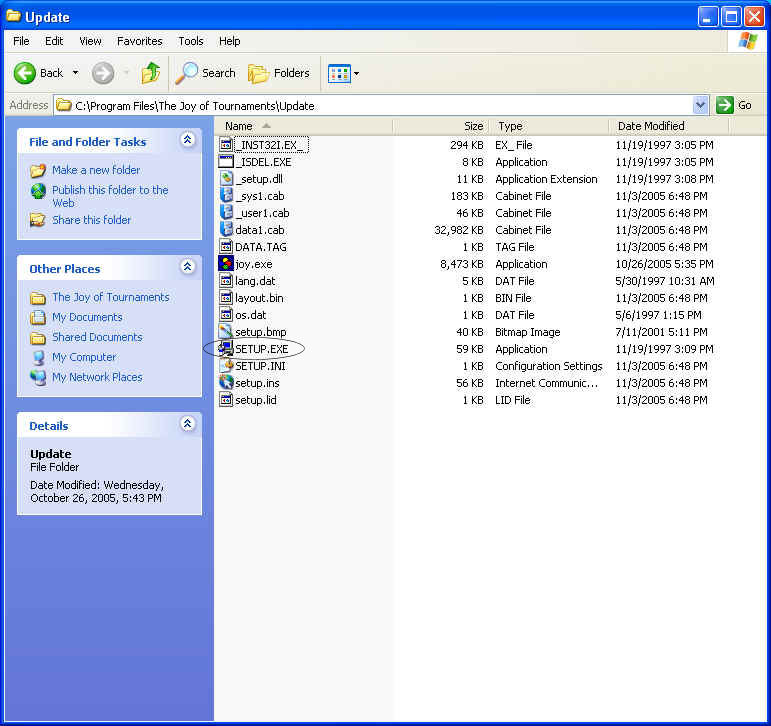The width and height of the screenshot is (771, 726).
Task: Click Make a new folder link
Action: pyautogui.click(x=96, y=170)
